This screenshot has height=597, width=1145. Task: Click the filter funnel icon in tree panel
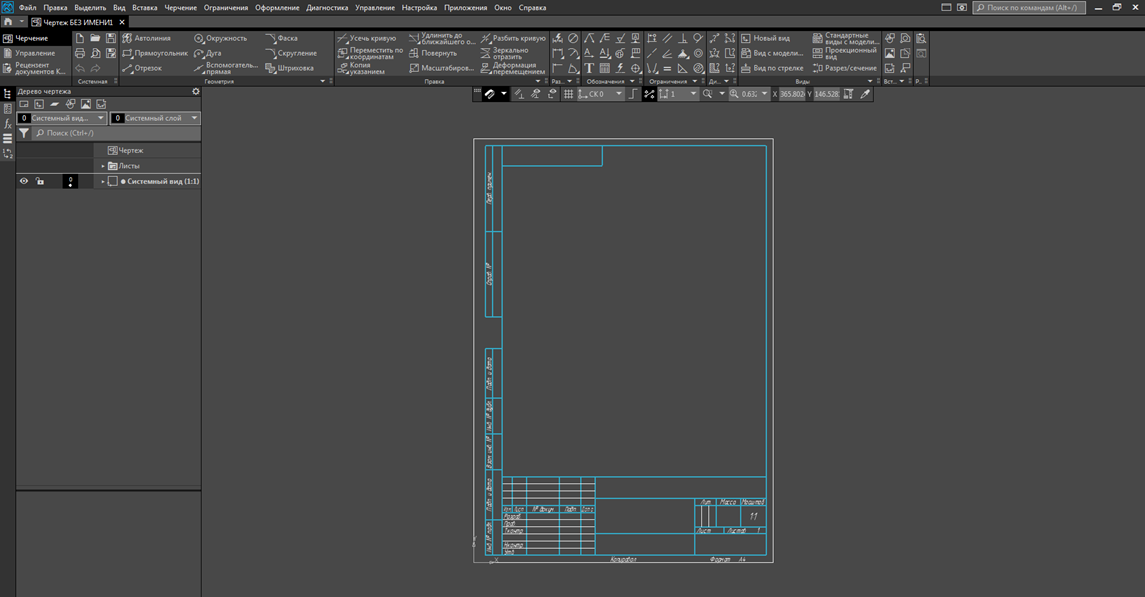tap(24, 133)
